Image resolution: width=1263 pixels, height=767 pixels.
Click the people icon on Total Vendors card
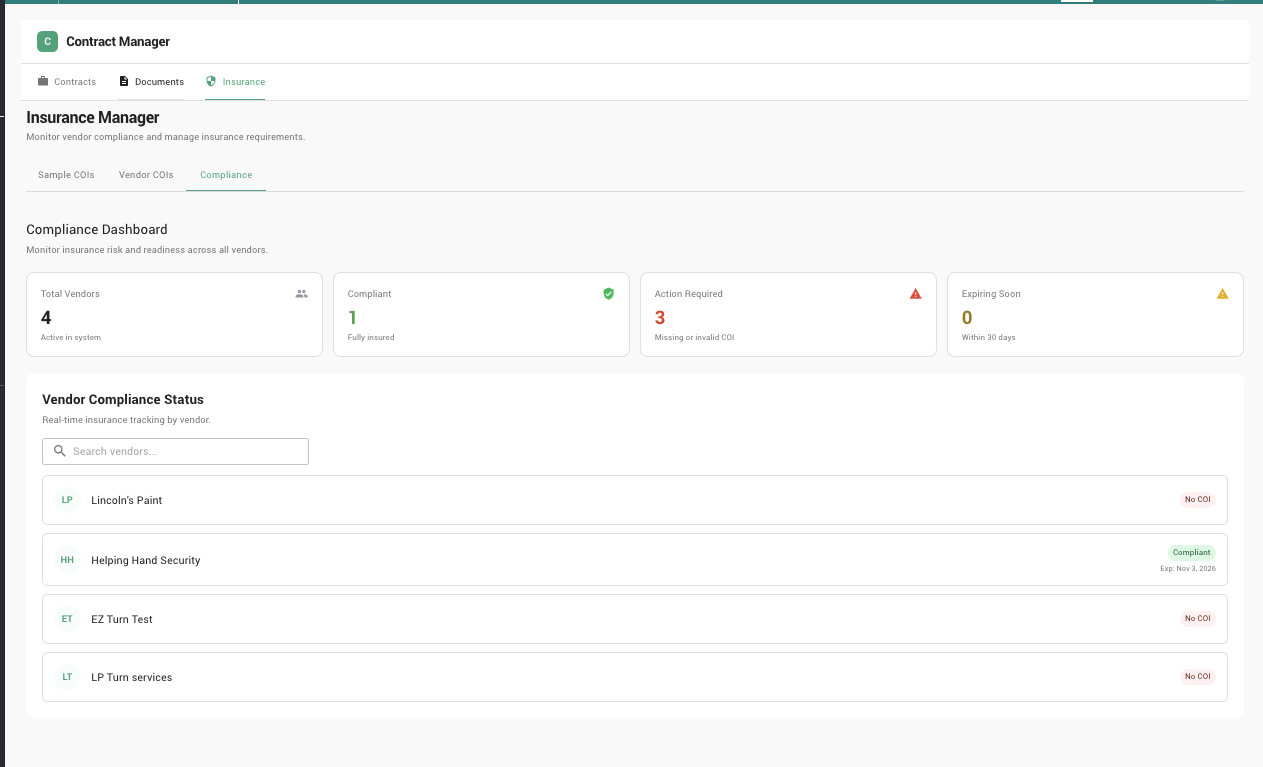click(x=302, y=294)
